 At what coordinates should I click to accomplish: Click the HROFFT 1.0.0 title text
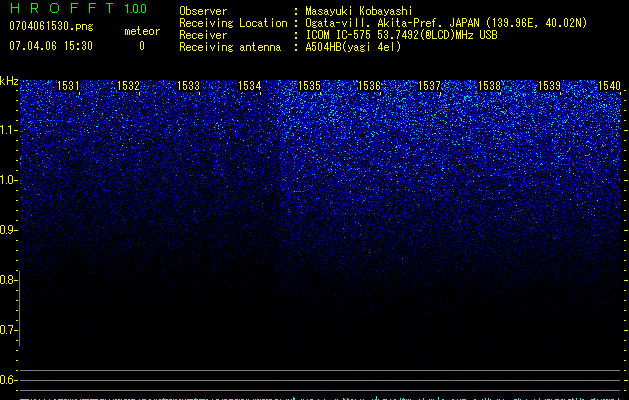(x=78, y=8)
